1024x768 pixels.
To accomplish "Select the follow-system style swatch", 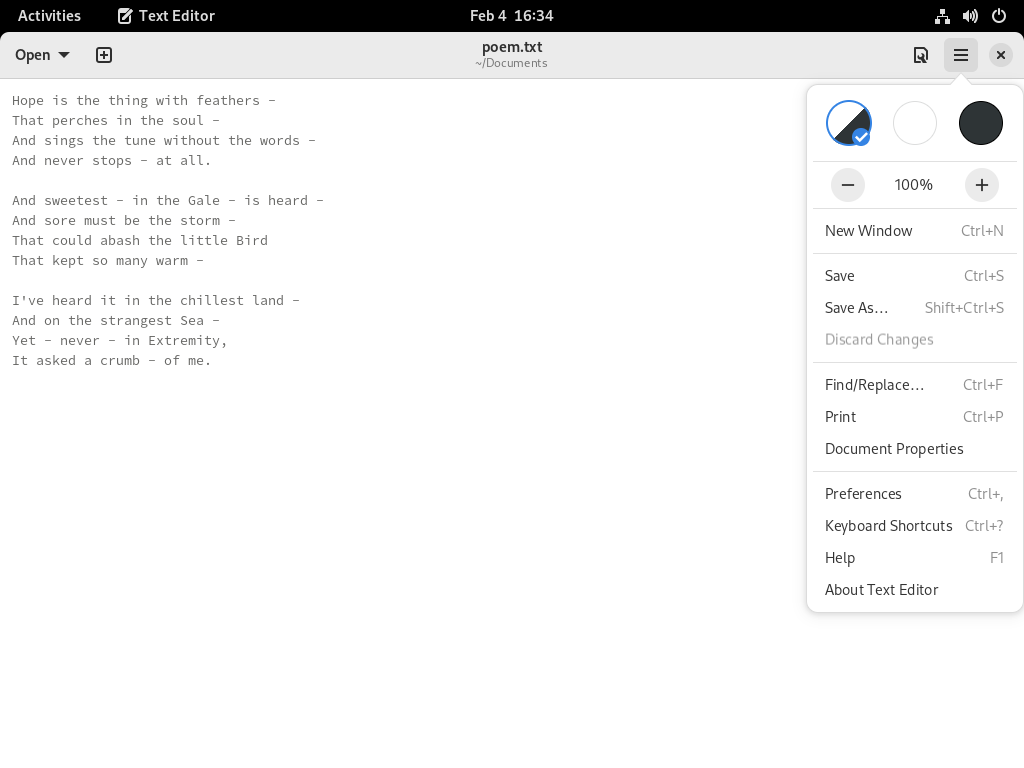I will pyautogui.click(x=849, y=123).
